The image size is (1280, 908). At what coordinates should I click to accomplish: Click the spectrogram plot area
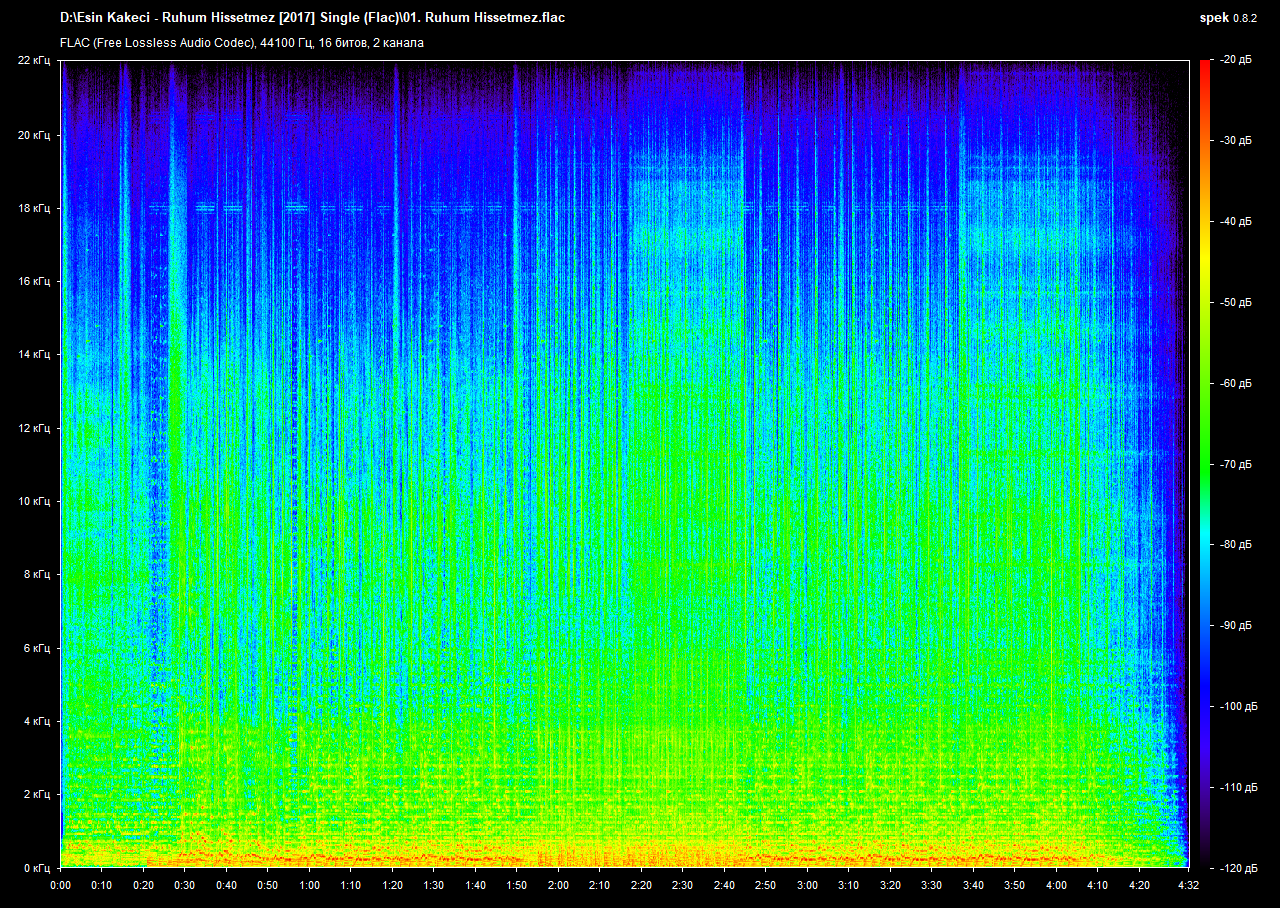click(x=624, y=464)
